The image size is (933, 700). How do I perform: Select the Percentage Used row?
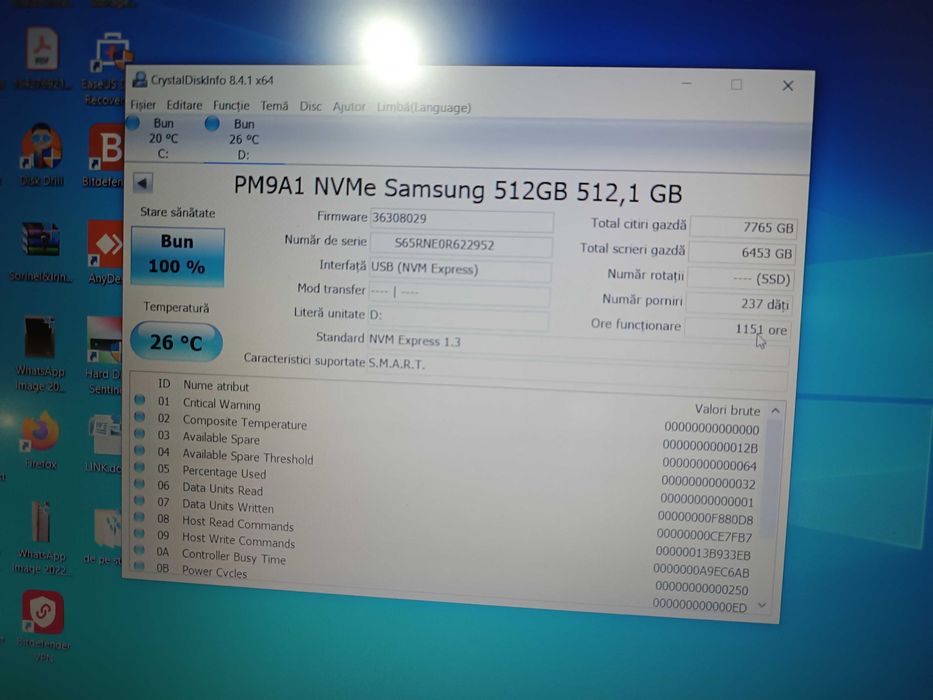(x=446, y=485)
